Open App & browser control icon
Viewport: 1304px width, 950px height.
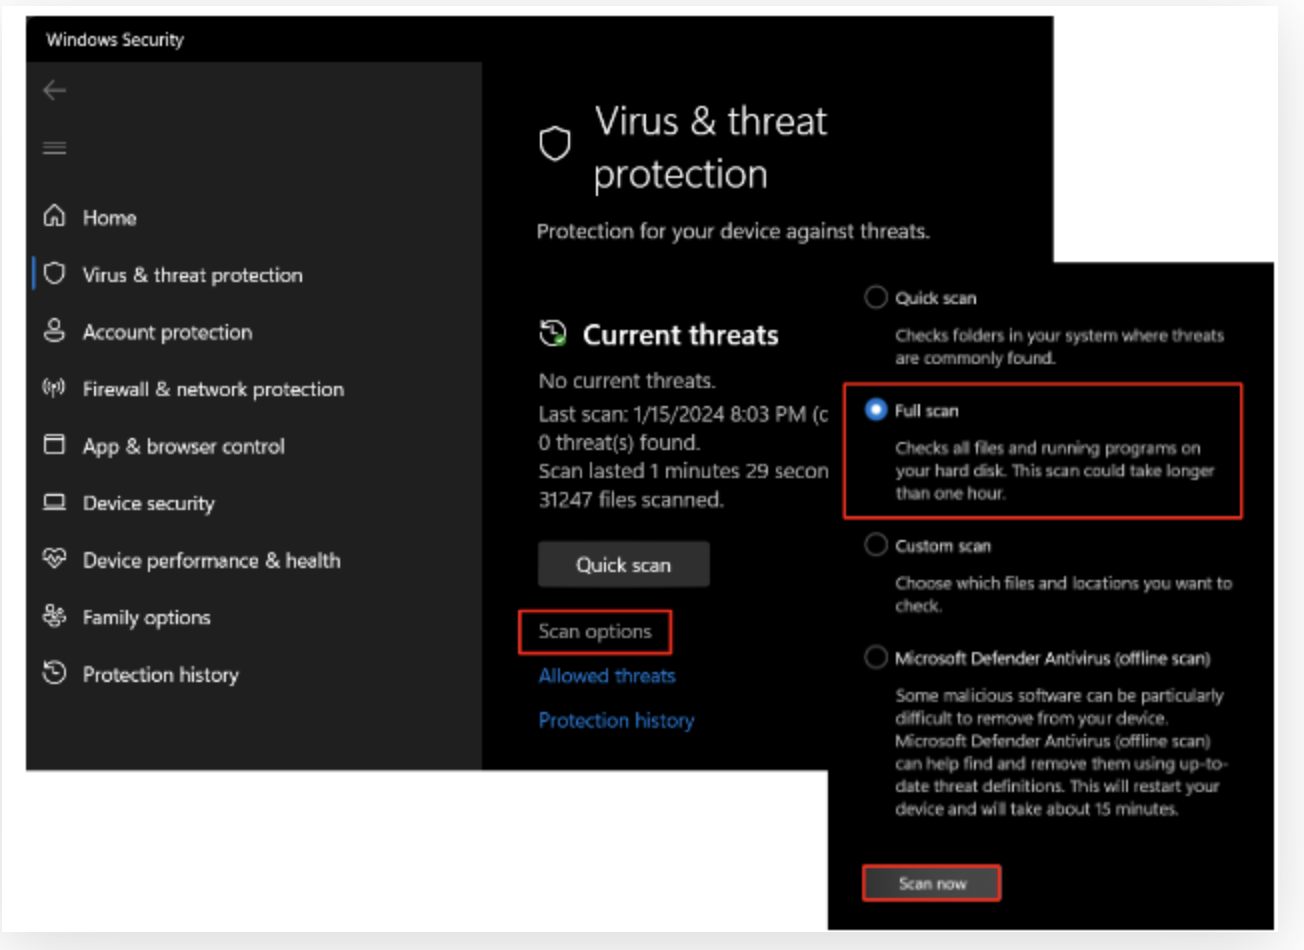[x=54, y=446]
